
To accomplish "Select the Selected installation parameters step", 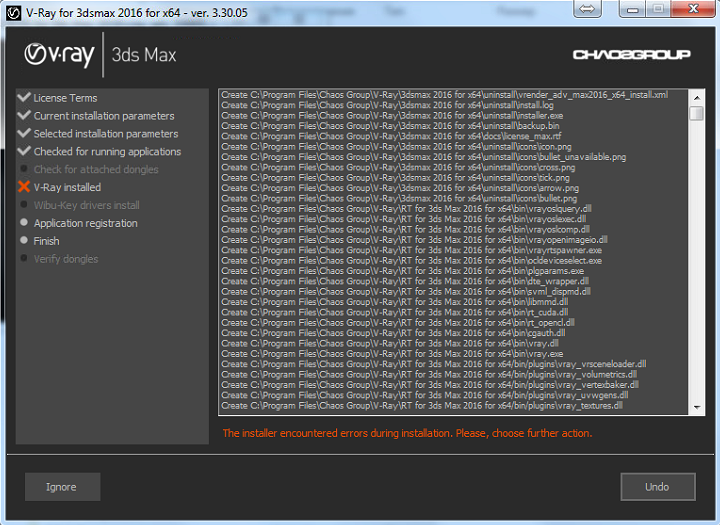I will point(106,134).
